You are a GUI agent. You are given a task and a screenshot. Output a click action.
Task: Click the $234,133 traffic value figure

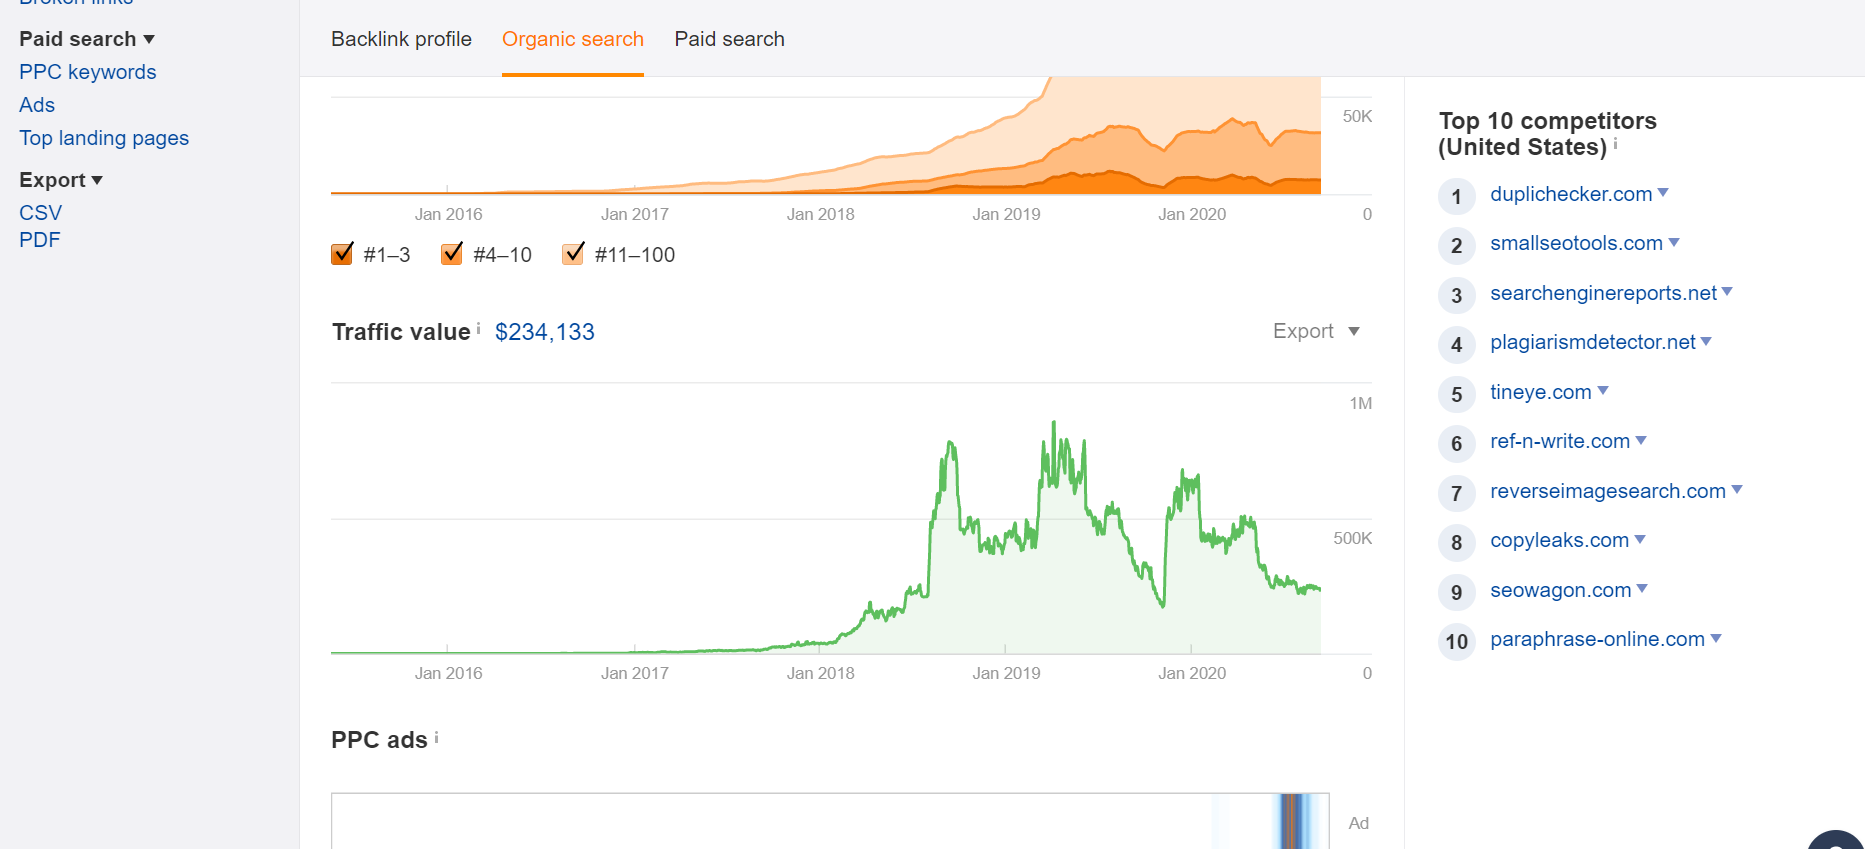pyautogui.click(x=545, y=332)
